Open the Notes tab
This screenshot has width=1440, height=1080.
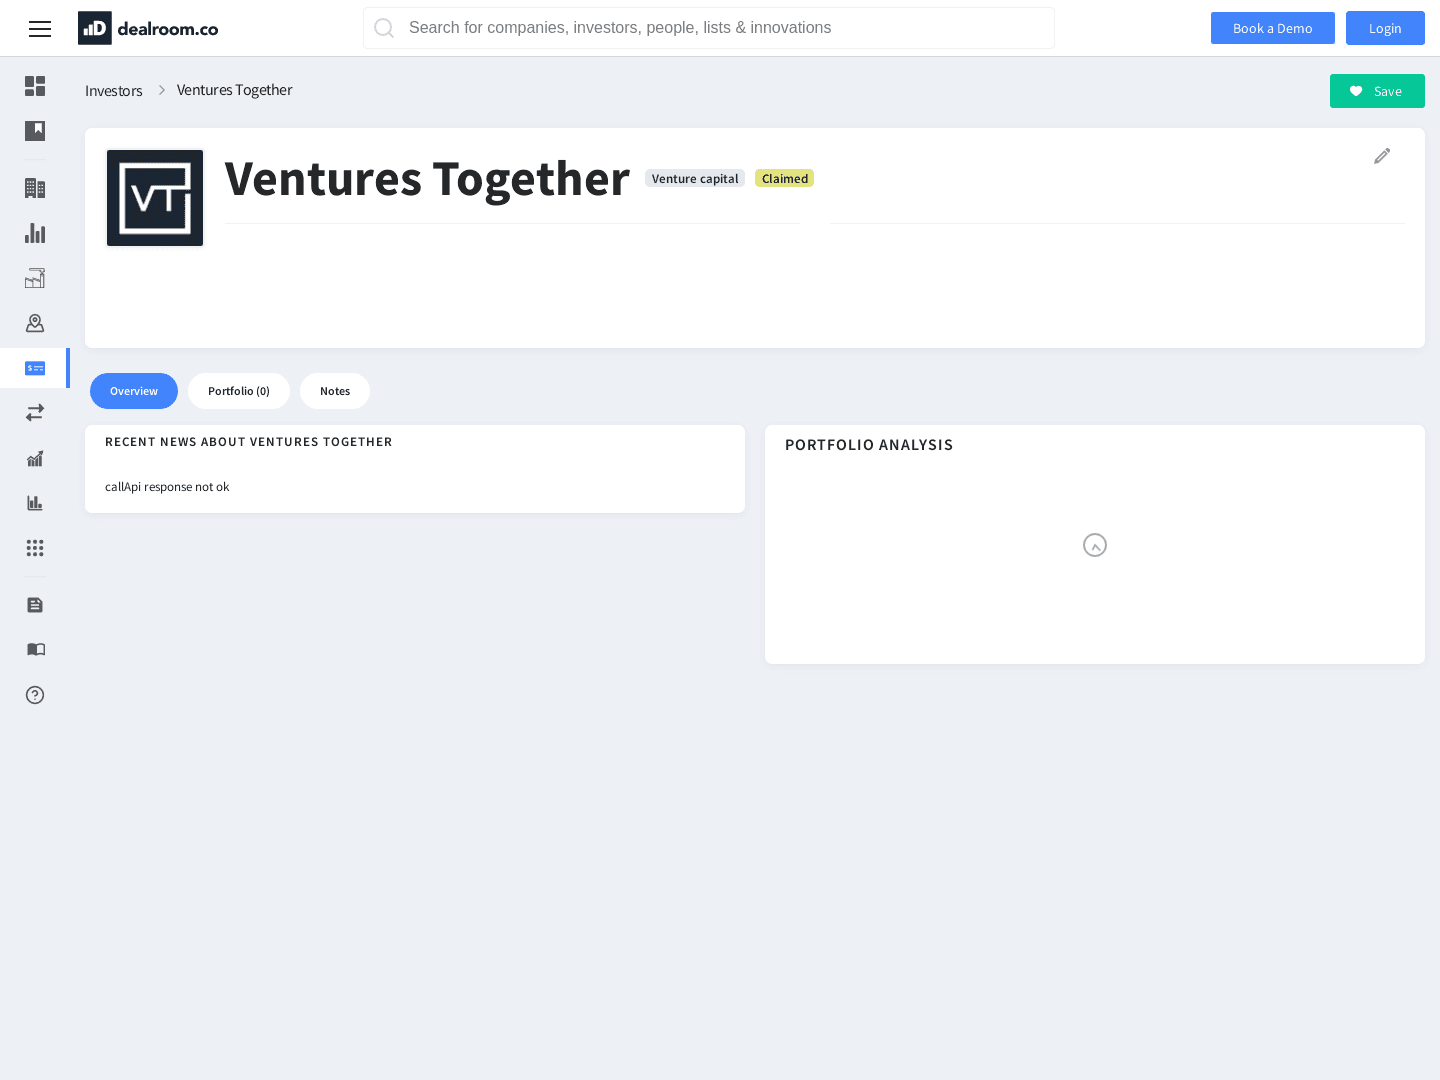(335, 391)
